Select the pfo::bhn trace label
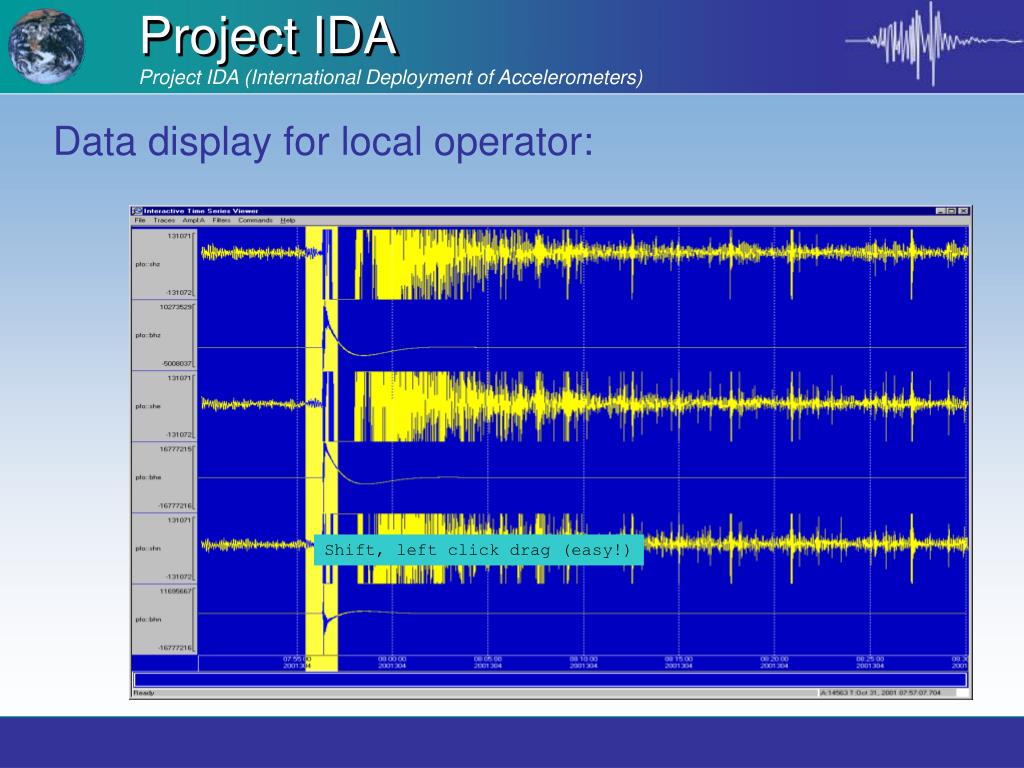Viewport: 1024px width, 768px height. 148,619
